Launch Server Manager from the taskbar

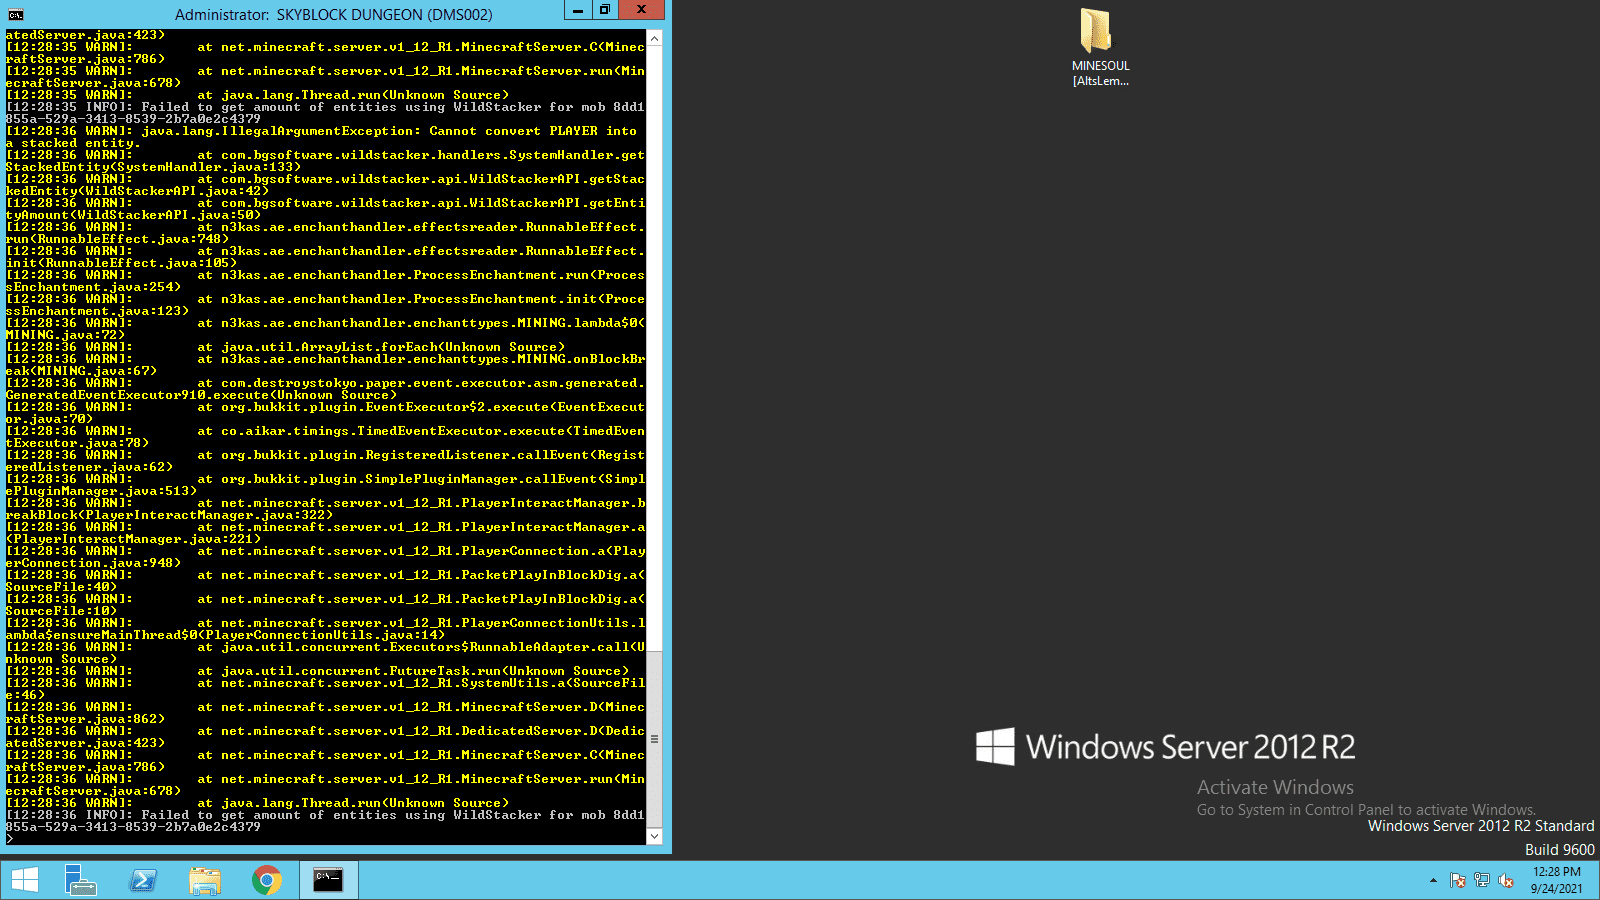[x=80, y=880]
